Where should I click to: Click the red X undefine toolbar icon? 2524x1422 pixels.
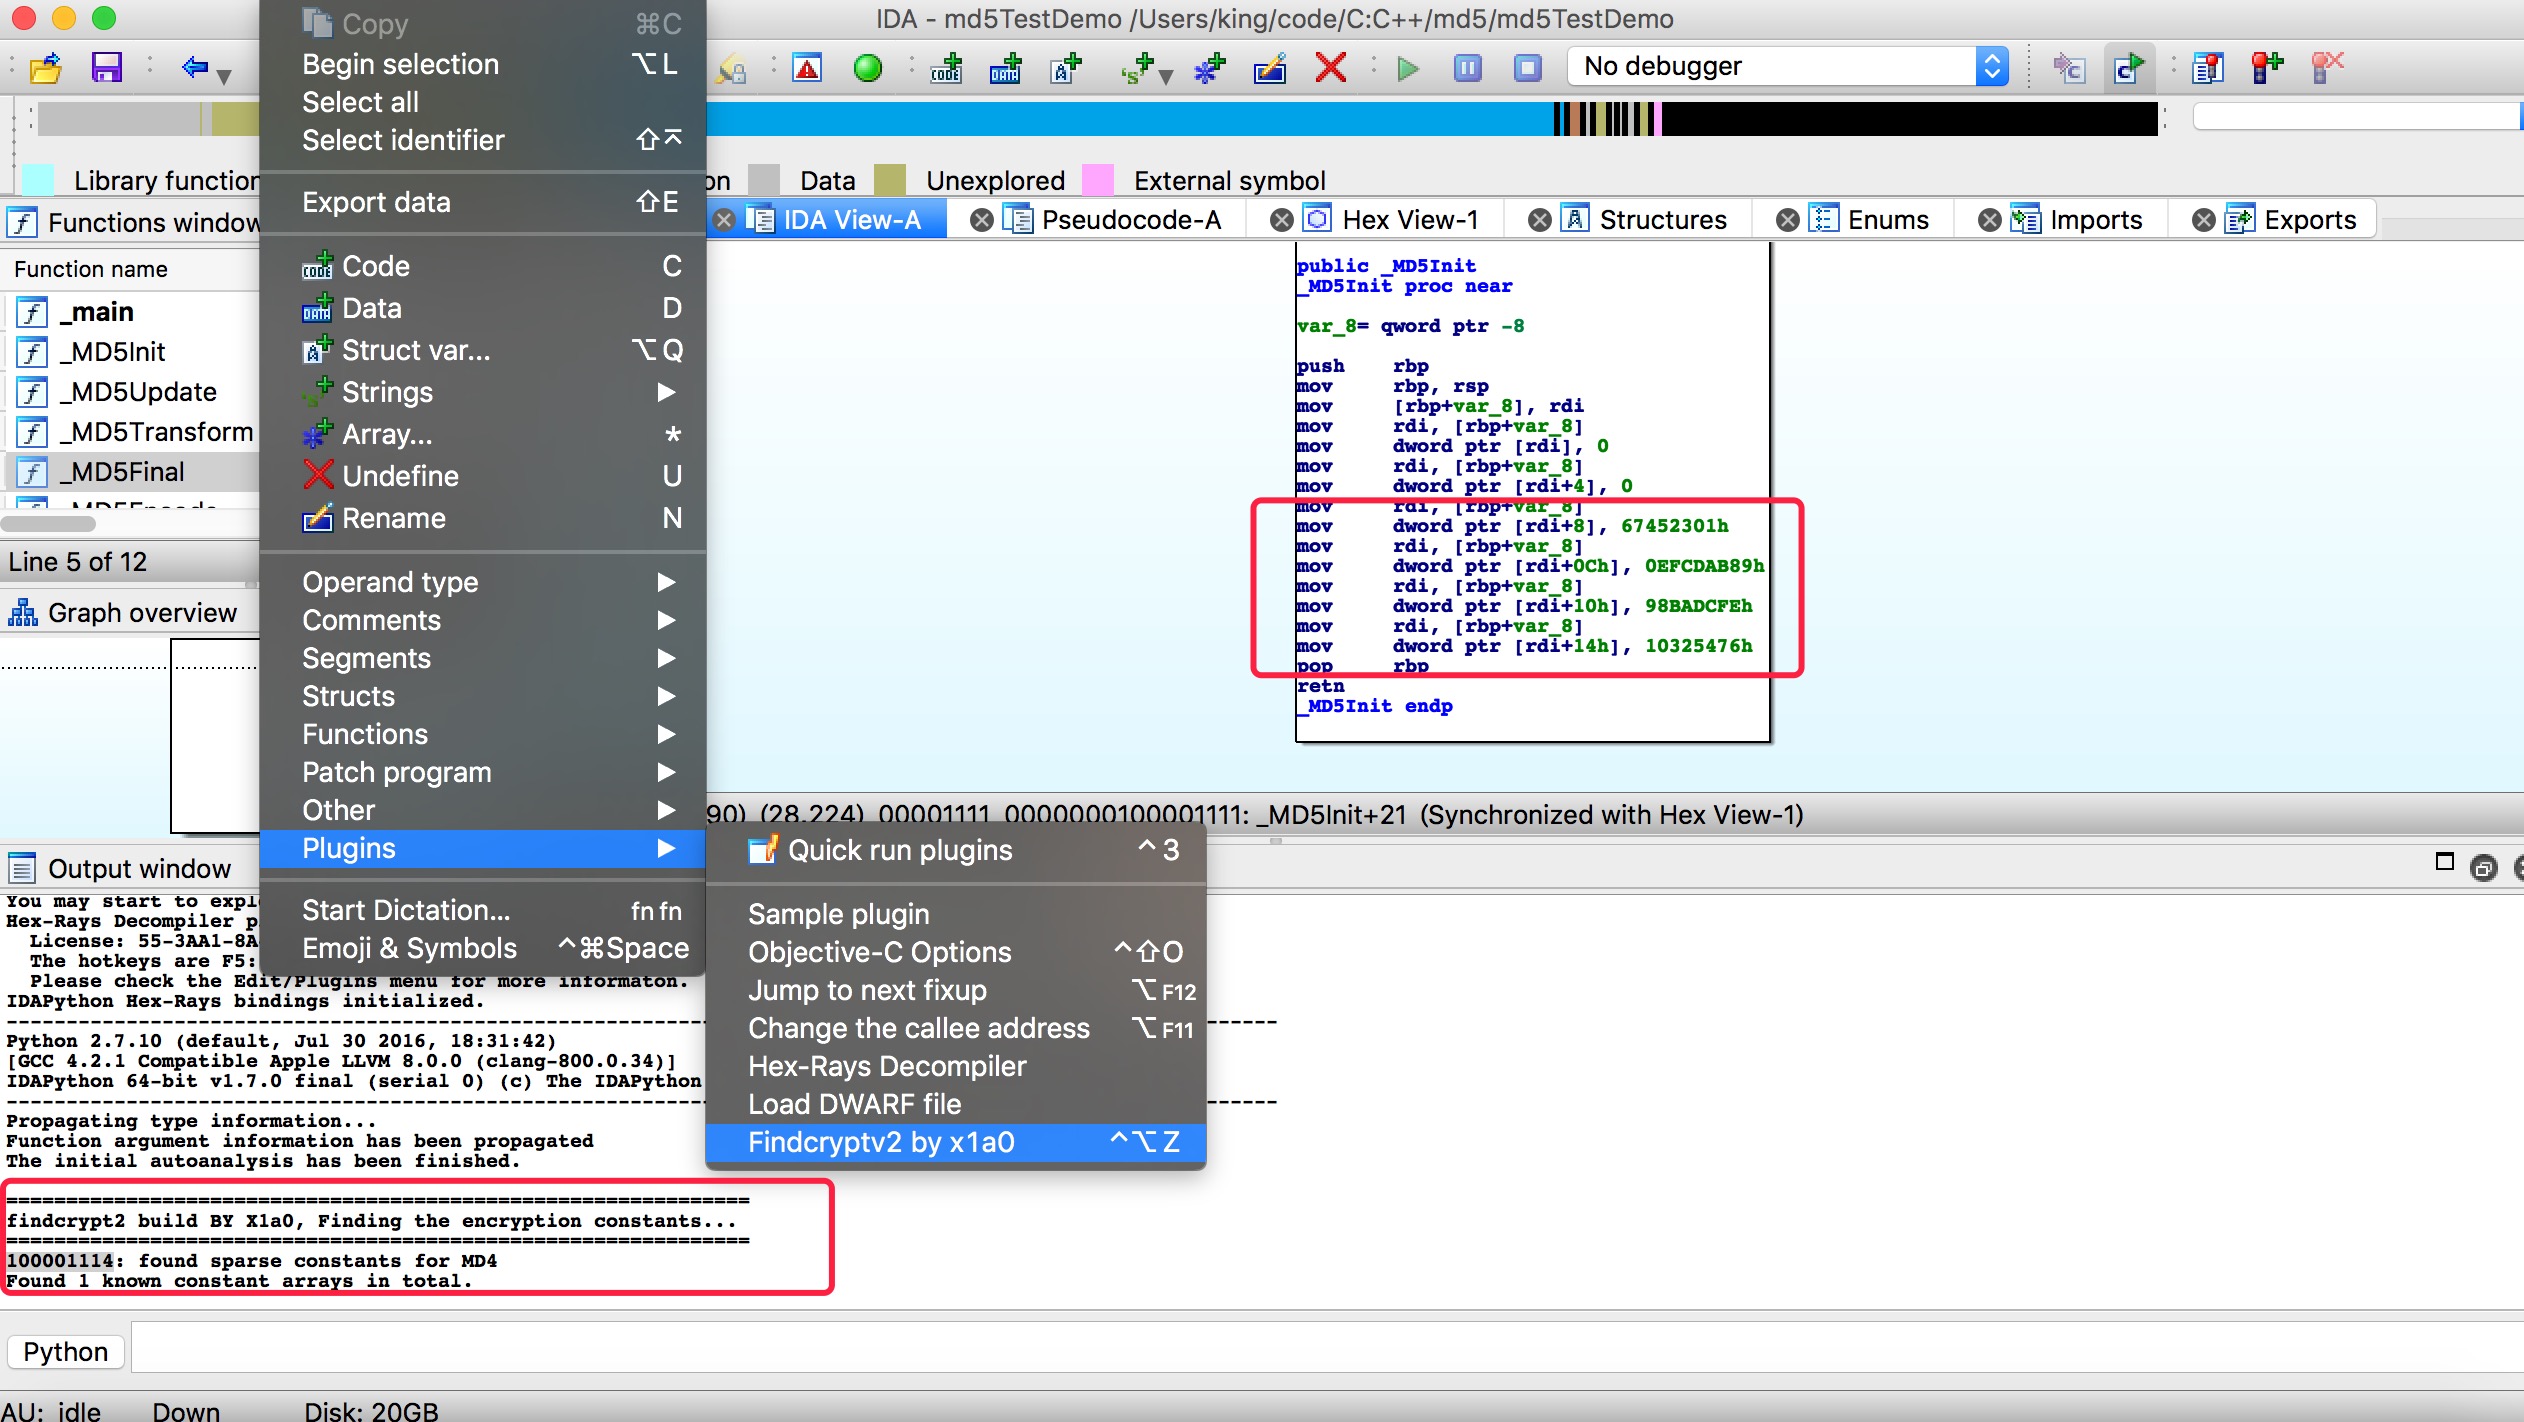pyautogui.click(x=1330, y=68)
